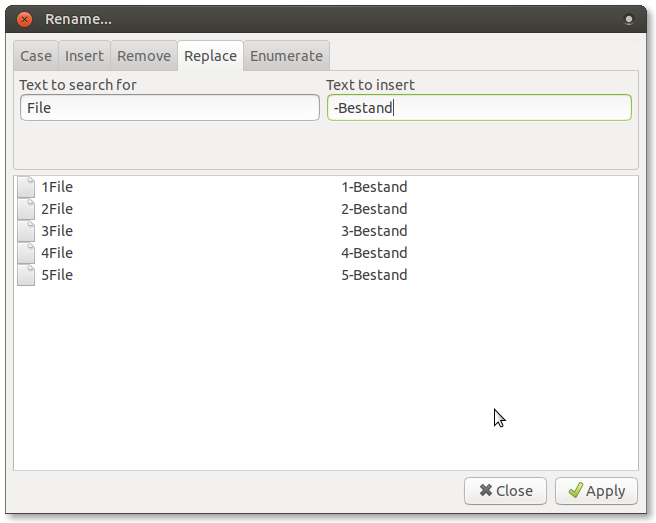Select the 1-Bestand preview name
The width and height of the screenshot is (656, 523).
[x=374, y=187]
